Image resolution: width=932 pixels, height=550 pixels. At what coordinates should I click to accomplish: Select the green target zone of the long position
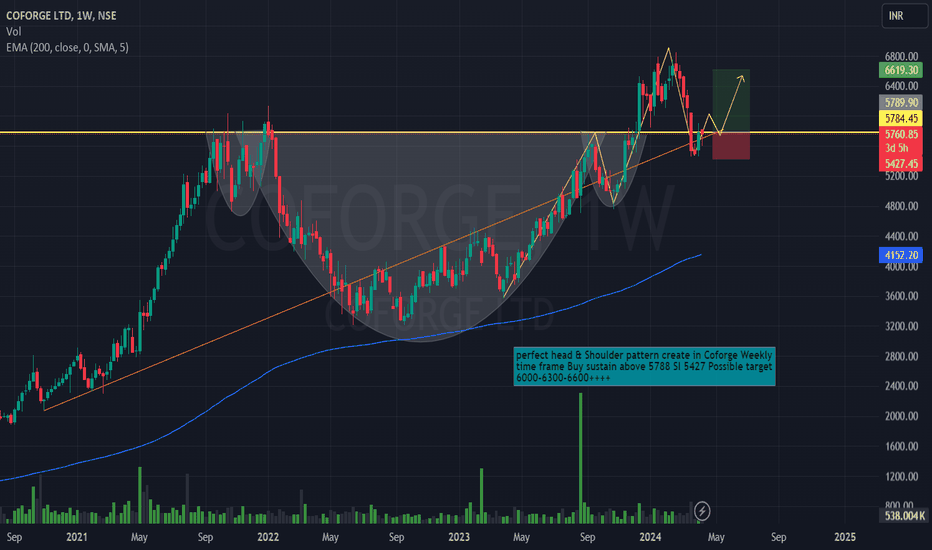[x=731, y=100]
